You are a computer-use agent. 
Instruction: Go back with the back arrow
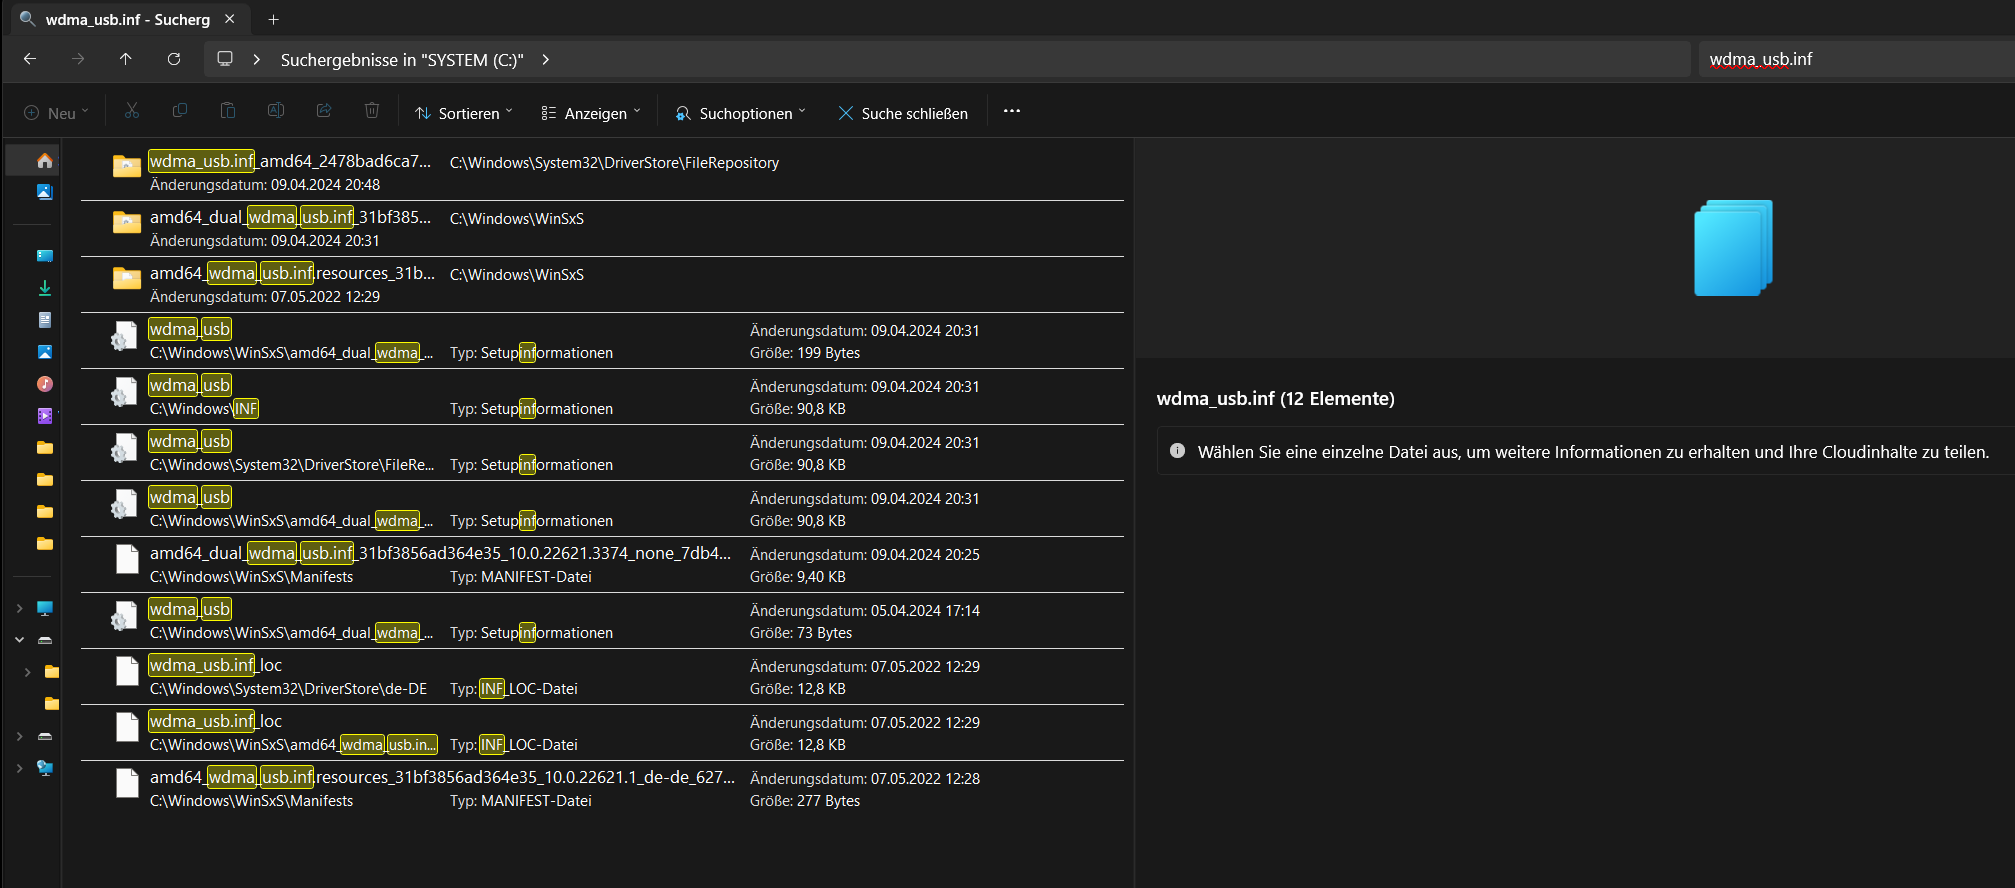click(x=30, y=59)
